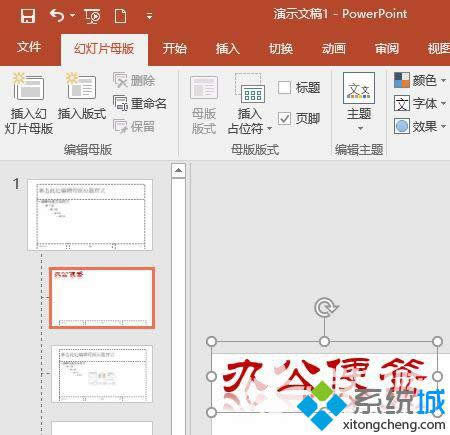This screenshot has height=435, width=450.
Task: Open the 插入 ribbon tab
Action: point(227,49)
